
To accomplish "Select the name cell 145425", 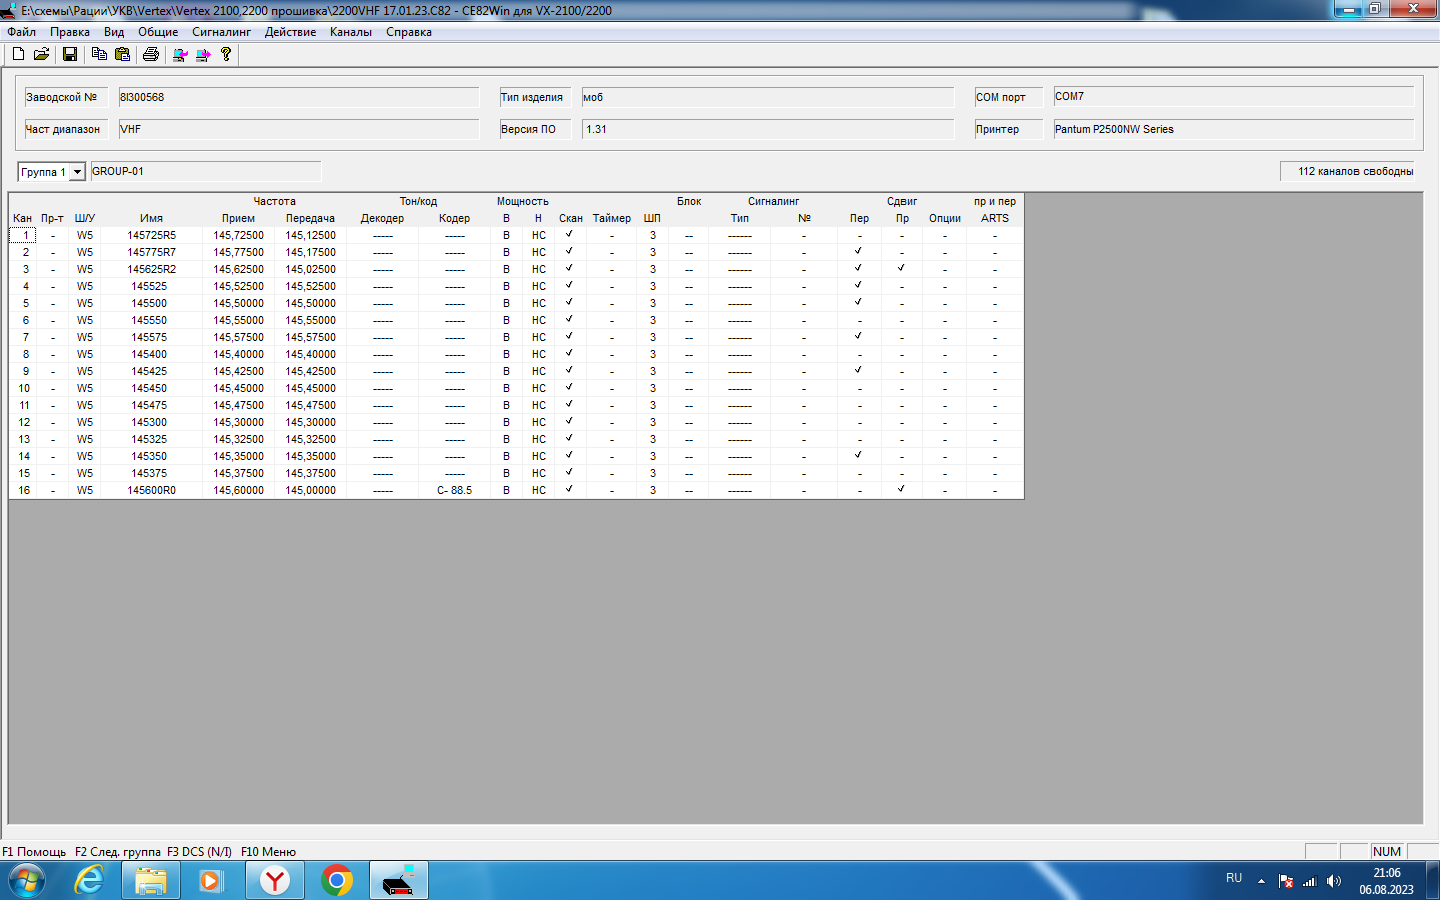I will [x=151, y=371].
